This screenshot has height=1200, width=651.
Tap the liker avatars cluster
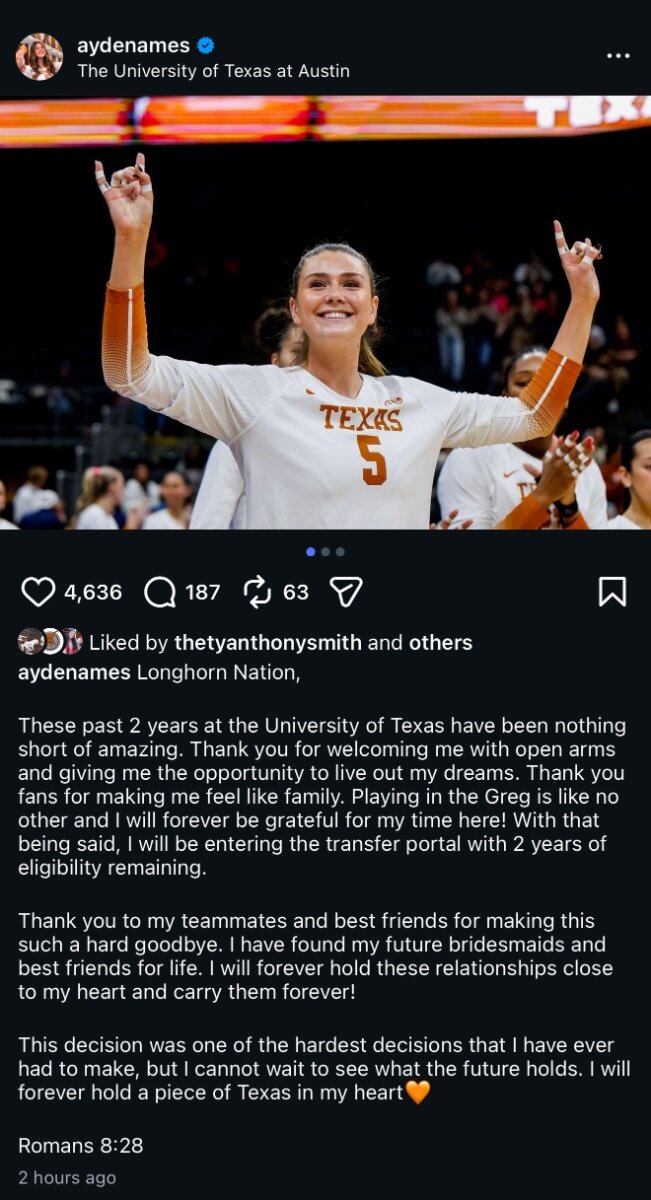pyautogui.click(x=50, y=642)
